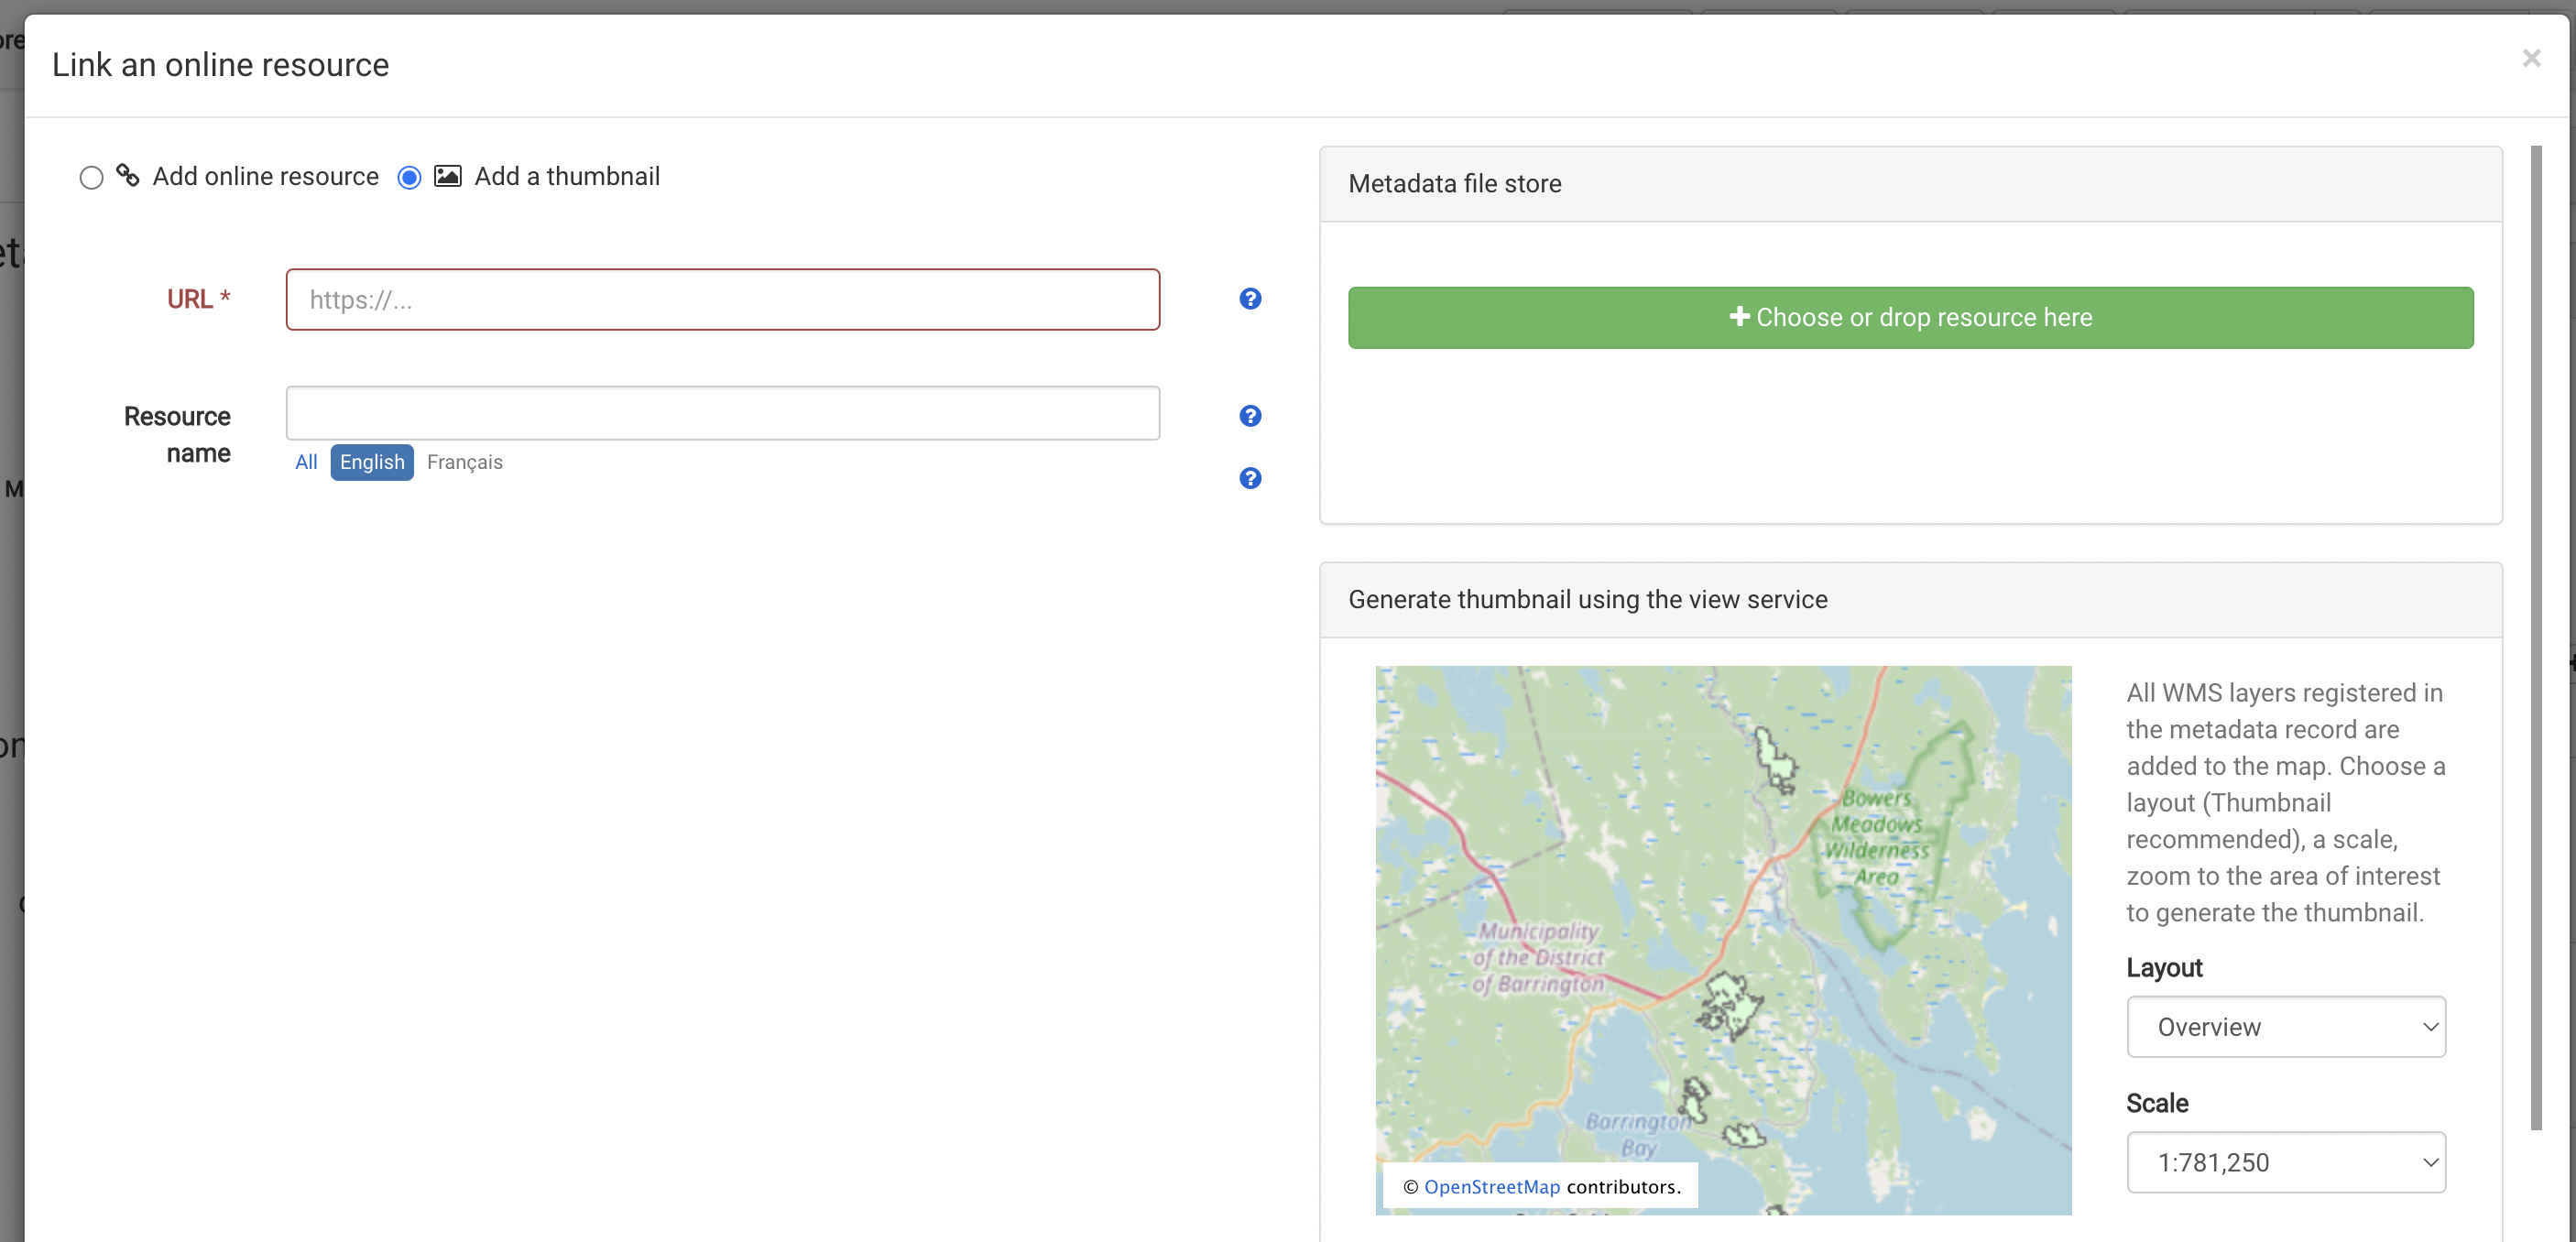Expand the Layout dropdown menu

pyautogui.click(x=2286, y=1027)
